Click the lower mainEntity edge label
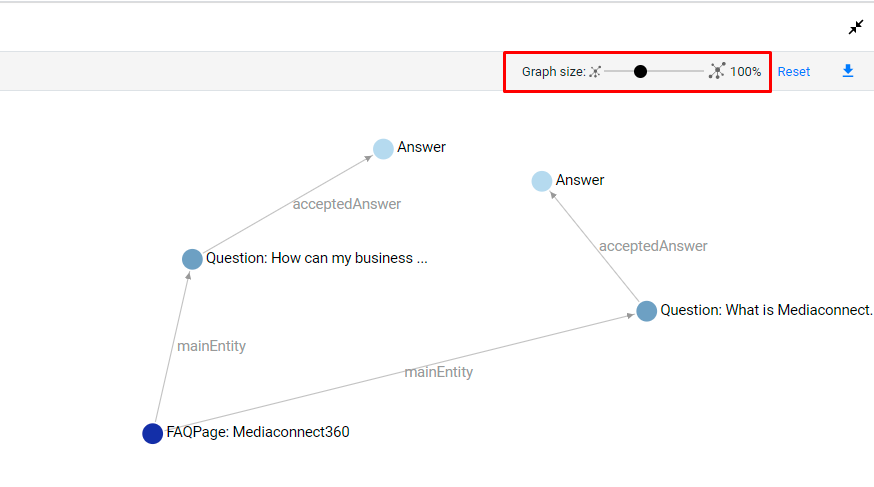The width and height of the screenshot is (874, 487). point(438,372)
